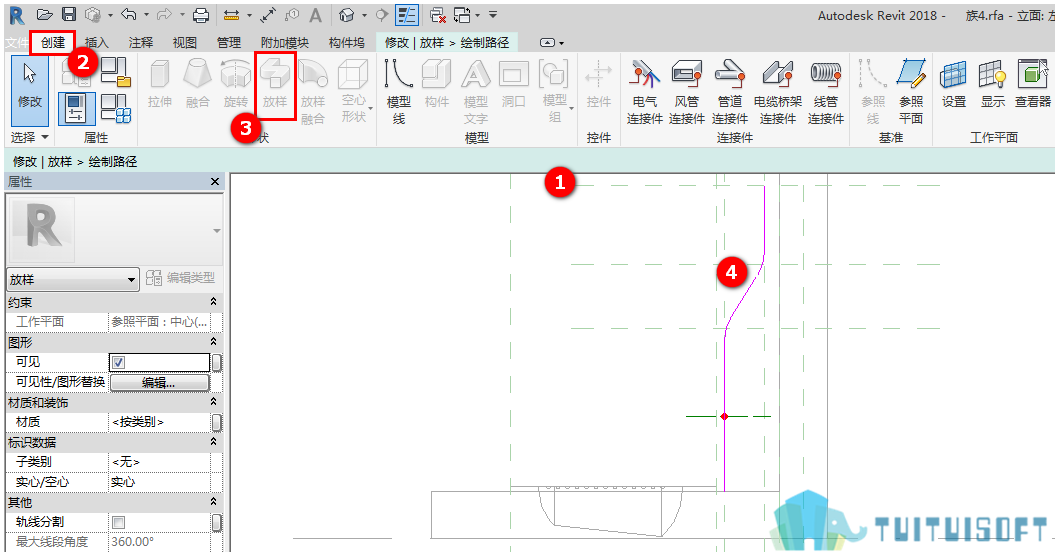1058x557 pixels.
Task: Open the 放样 type selector dropdown
Action: pos(73,279)
